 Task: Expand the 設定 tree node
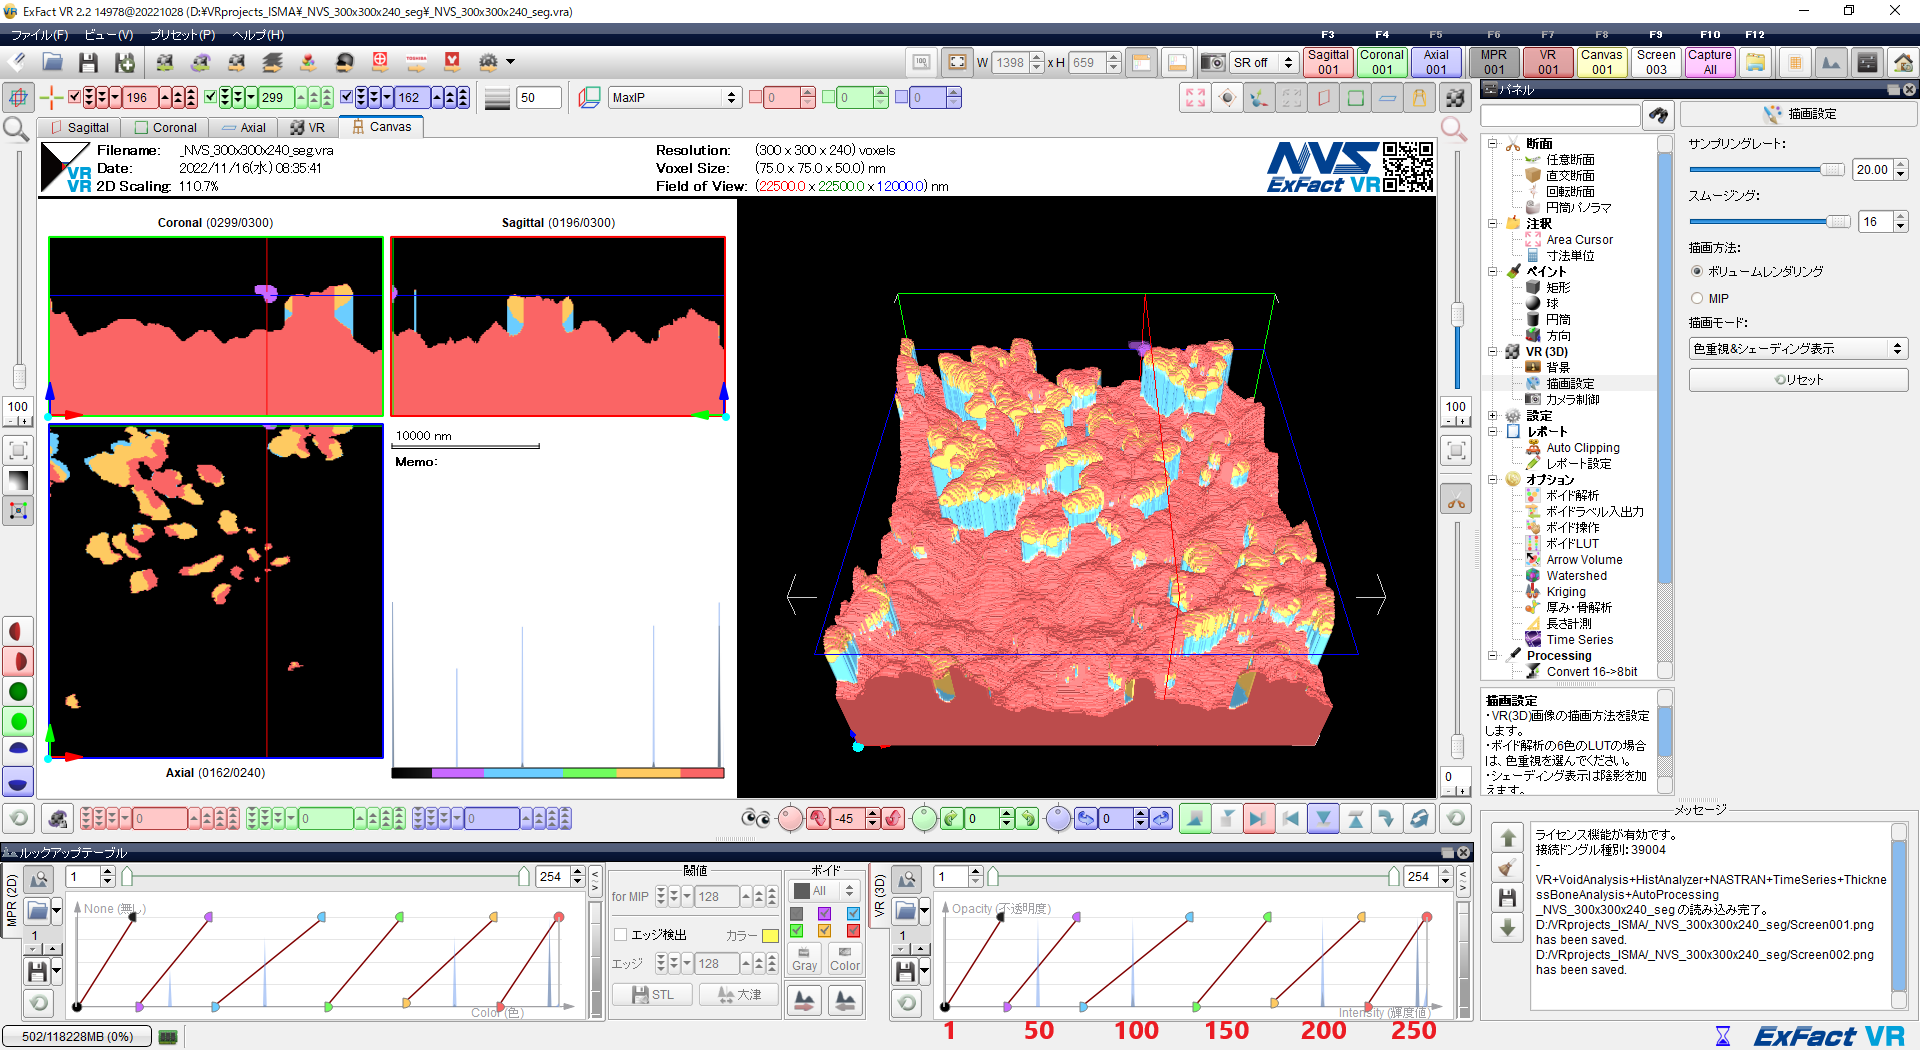point(1492,416)
